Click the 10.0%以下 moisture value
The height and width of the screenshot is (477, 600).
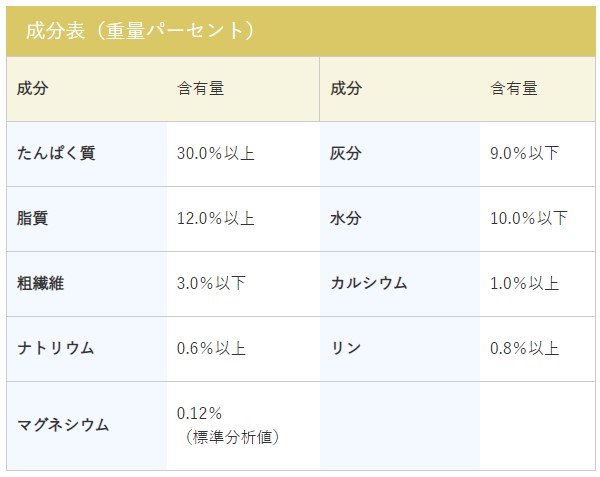(x=529, y=218)
